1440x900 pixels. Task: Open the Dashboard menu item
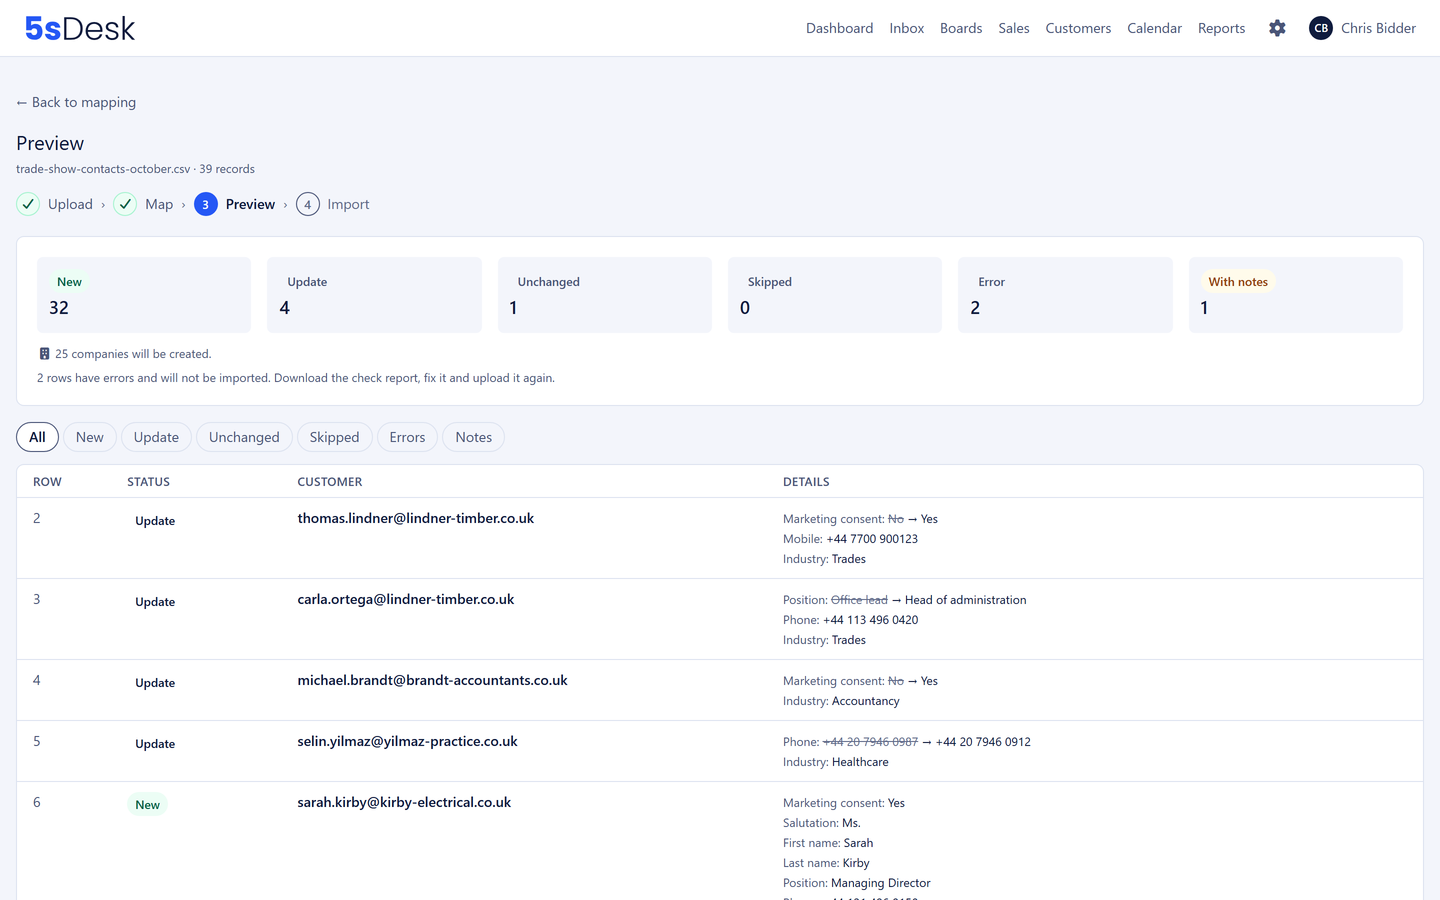point(839,28)
